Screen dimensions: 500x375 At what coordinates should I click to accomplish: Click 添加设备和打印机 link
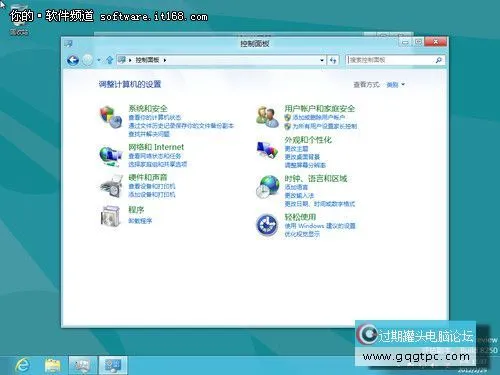[x=152, y=194]
